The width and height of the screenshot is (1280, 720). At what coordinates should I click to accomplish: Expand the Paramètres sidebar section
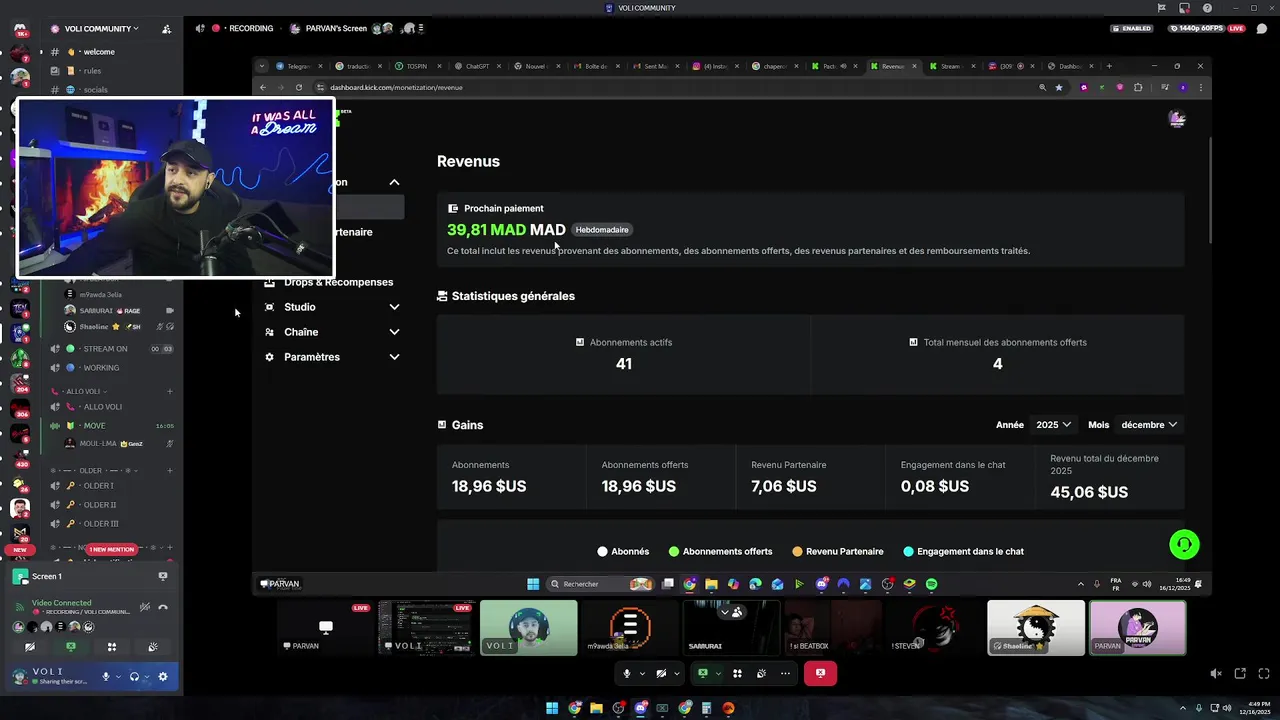(332, 357)
